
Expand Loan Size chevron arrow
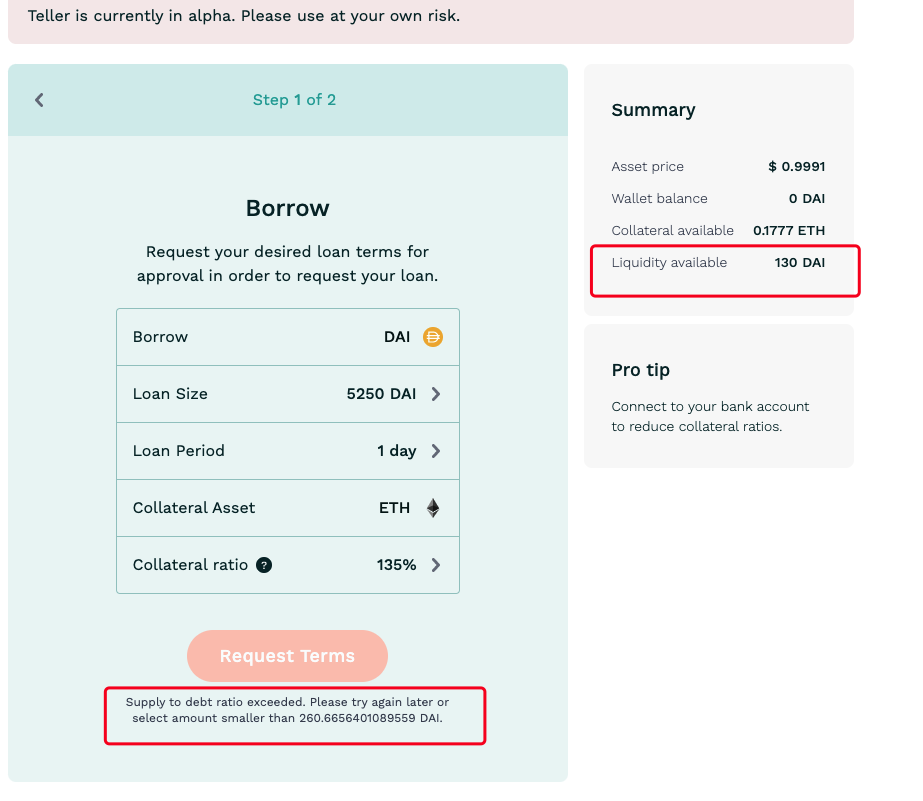(436, 394)
